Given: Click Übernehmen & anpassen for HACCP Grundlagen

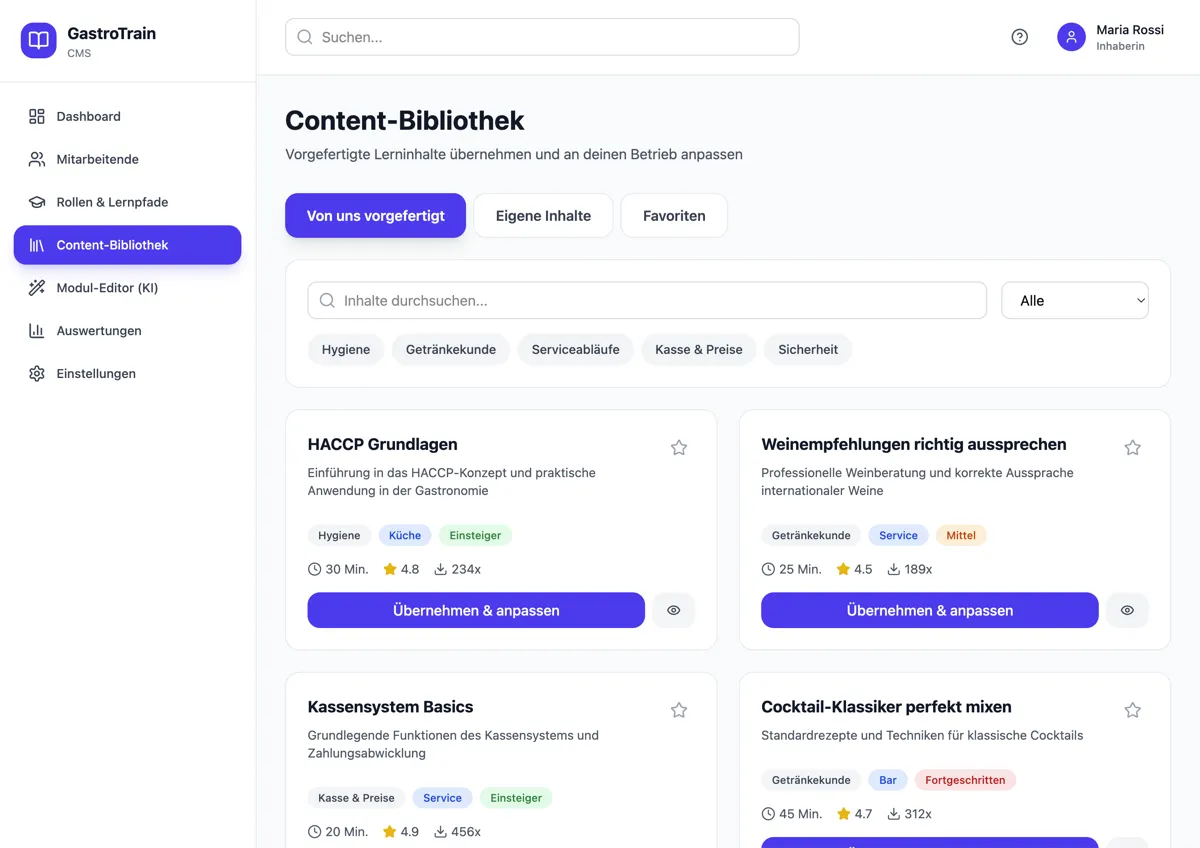Looking at the screenshot, I should (x=476, y=610).
